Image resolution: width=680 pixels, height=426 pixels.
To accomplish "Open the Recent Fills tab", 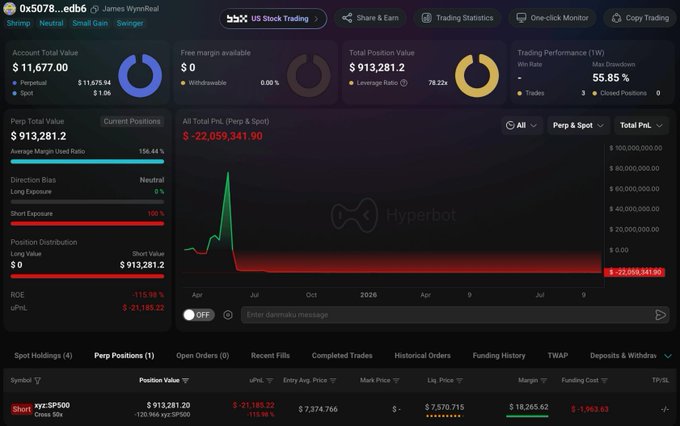I will (270, 356).
